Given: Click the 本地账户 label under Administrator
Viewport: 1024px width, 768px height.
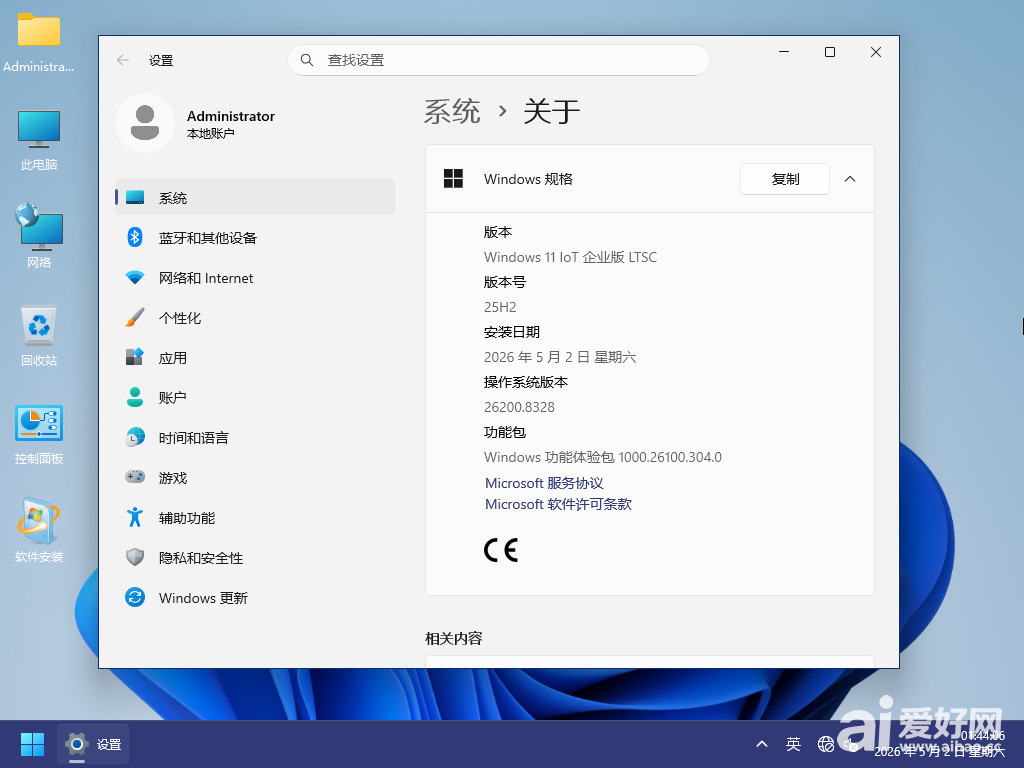Looking at the screenshot, I should (x=210, y=134).
